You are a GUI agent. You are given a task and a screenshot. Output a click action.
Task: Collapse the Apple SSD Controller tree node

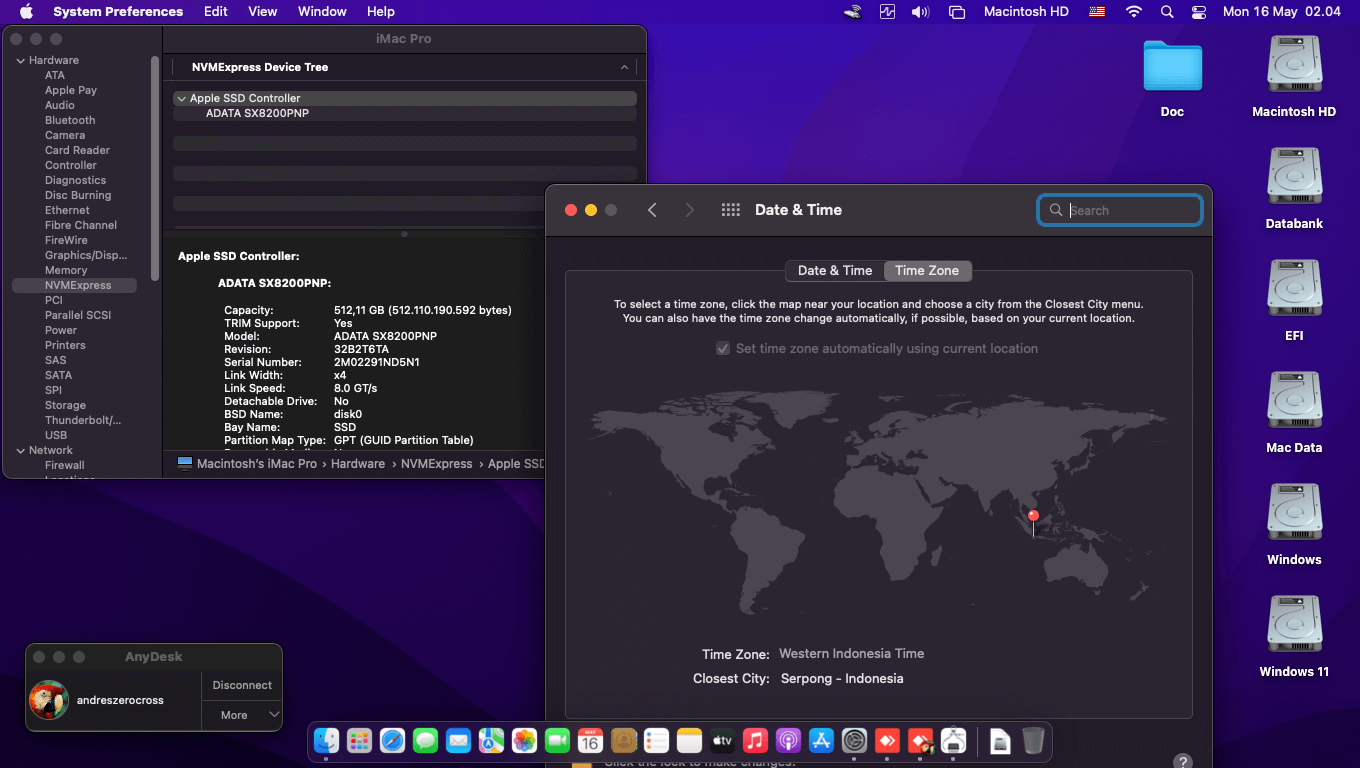(x=181, y=99)
